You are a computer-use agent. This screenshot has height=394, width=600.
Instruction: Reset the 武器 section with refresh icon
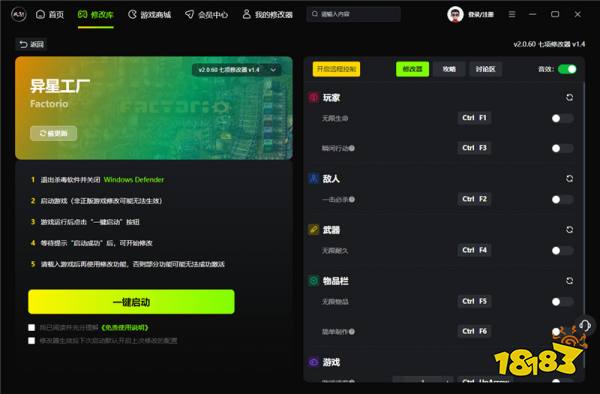569,230
